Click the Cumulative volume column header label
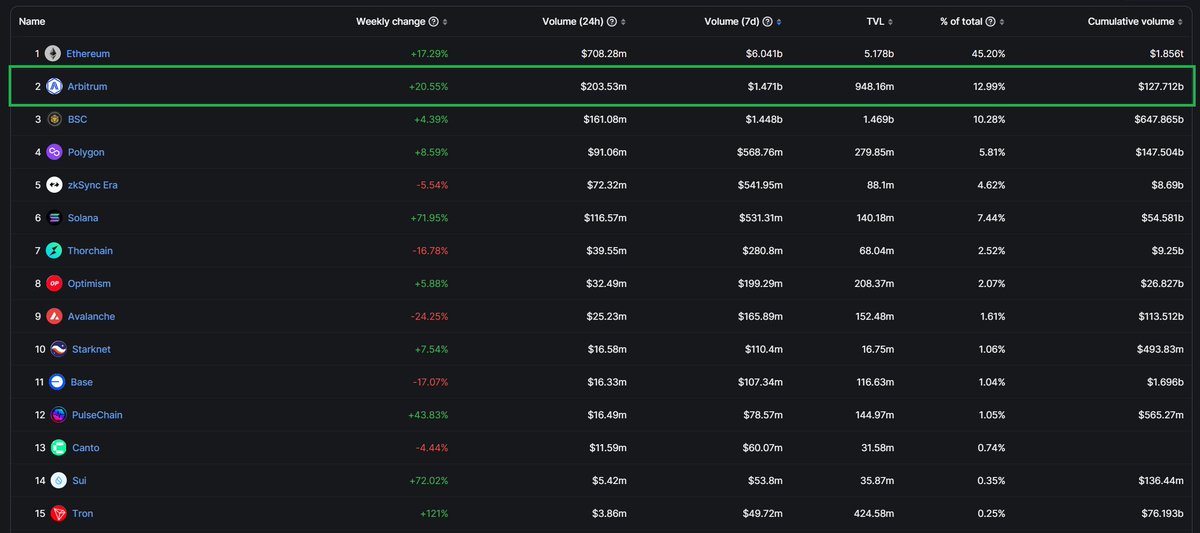 pyautogui.click(x=1131, y=21)
